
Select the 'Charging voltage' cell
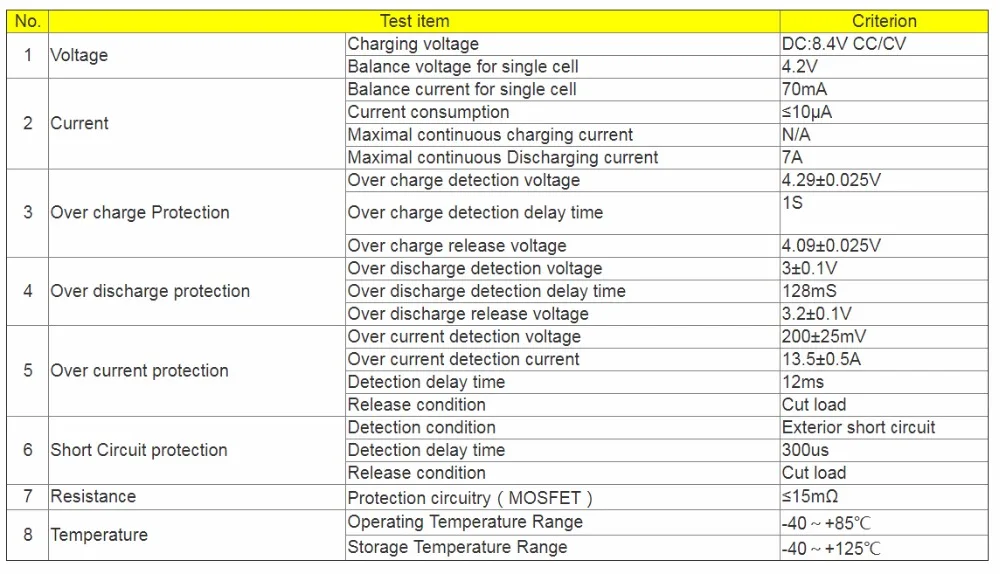click(562, 44)
